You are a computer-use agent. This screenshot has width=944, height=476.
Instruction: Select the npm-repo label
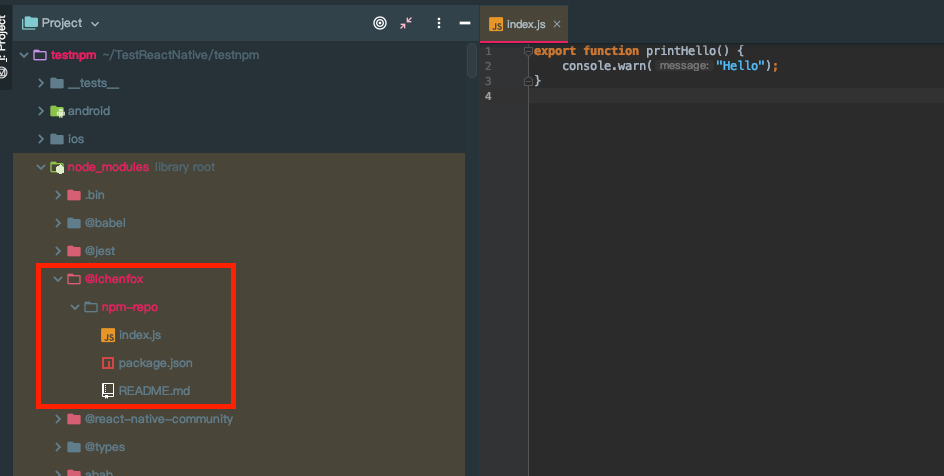[129, 307]
